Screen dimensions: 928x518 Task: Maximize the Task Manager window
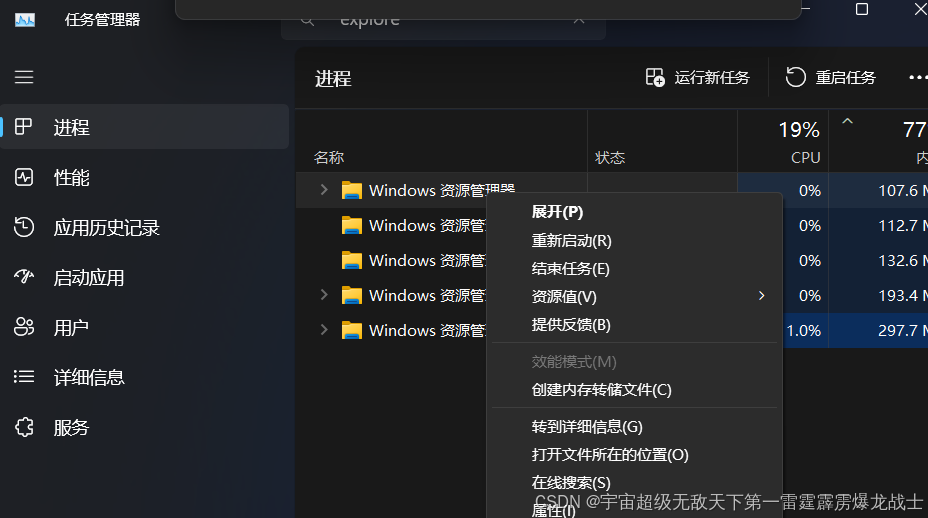pyautogui.click(x=862, y=9)
